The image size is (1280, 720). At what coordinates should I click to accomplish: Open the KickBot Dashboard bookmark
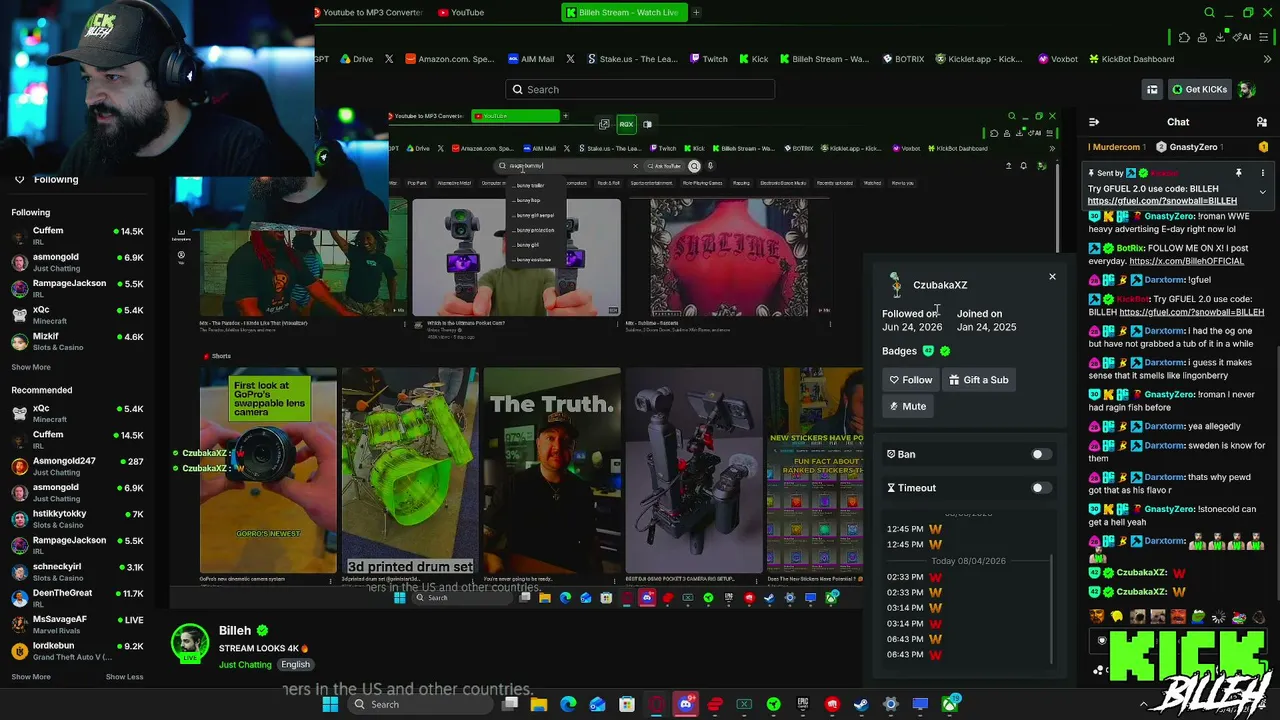tap(1130, 59)
